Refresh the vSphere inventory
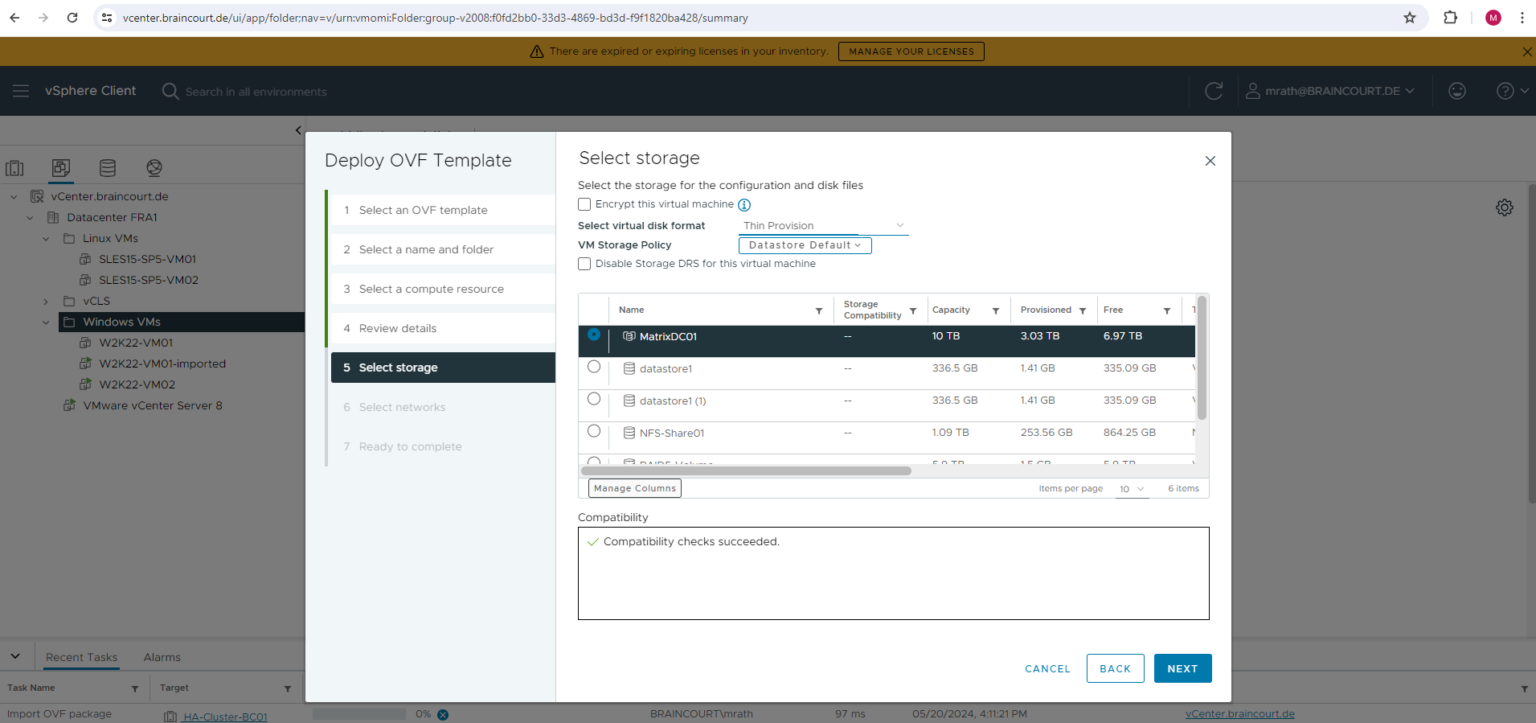 [1213, 90]
